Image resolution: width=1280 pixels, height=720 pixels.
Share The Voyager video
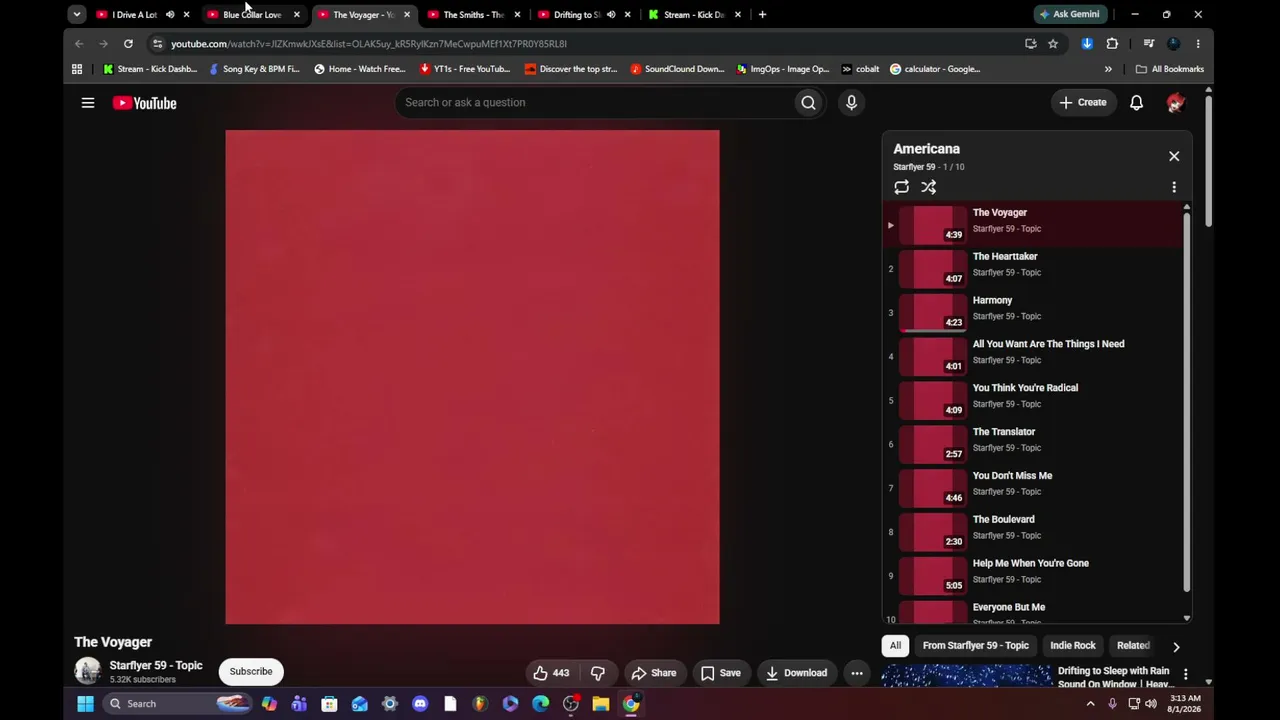point(654,673)
